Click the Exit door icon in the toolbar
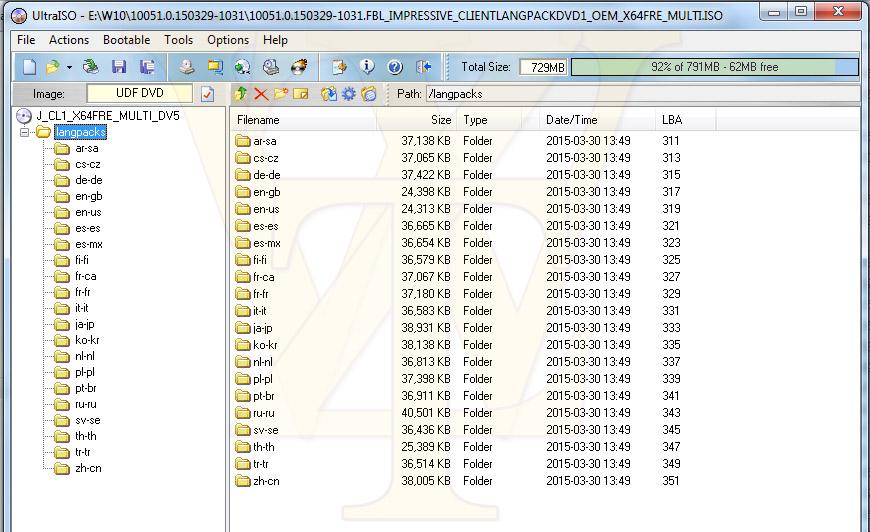Image resolution: width=870 pixels, height=532 pixels. point(423,67)
